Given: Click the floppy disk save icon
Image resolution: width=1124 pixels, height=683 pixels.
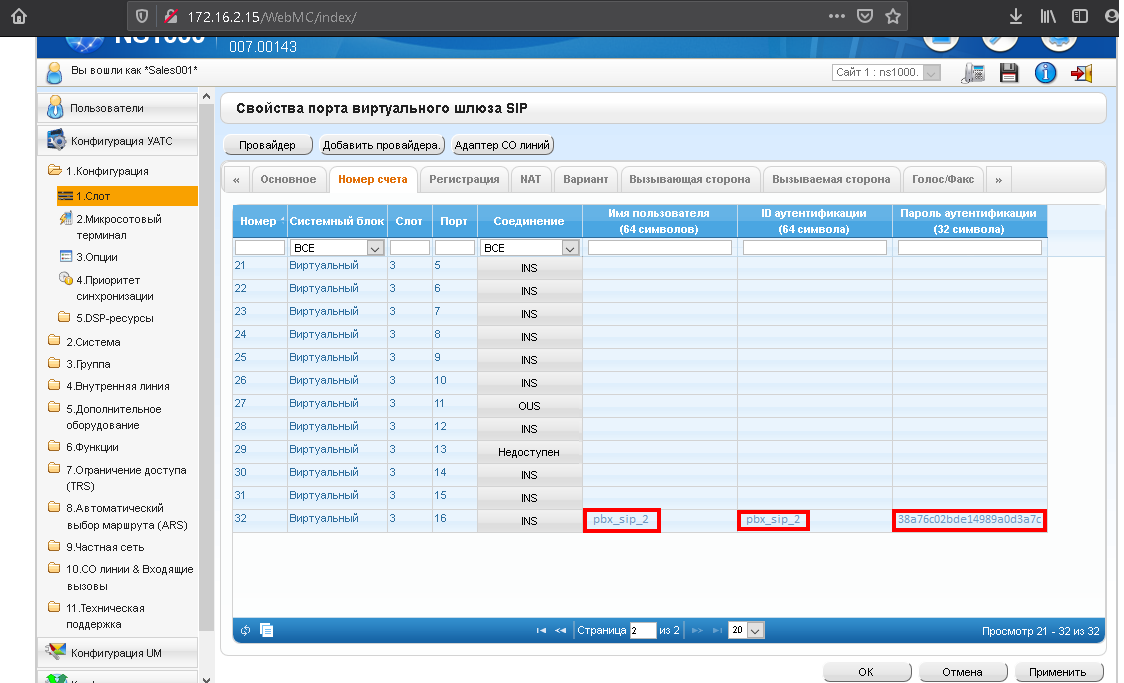Looking at the screenshot, I should (x=1009, y=73).
